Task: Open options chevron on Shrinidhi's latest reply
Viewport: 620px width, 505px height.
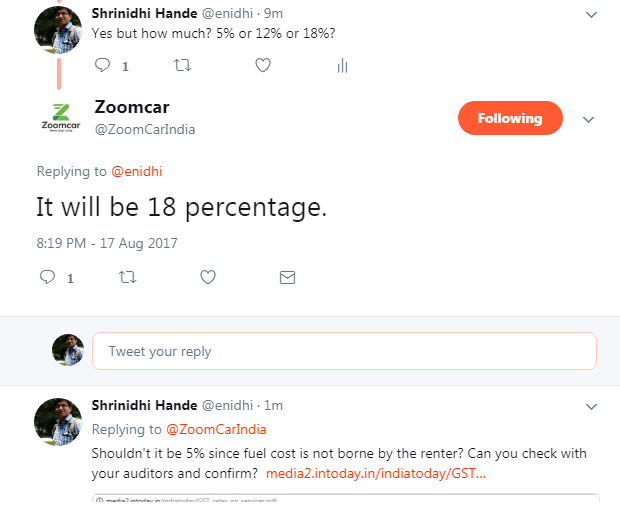Action: pos(590,406)
